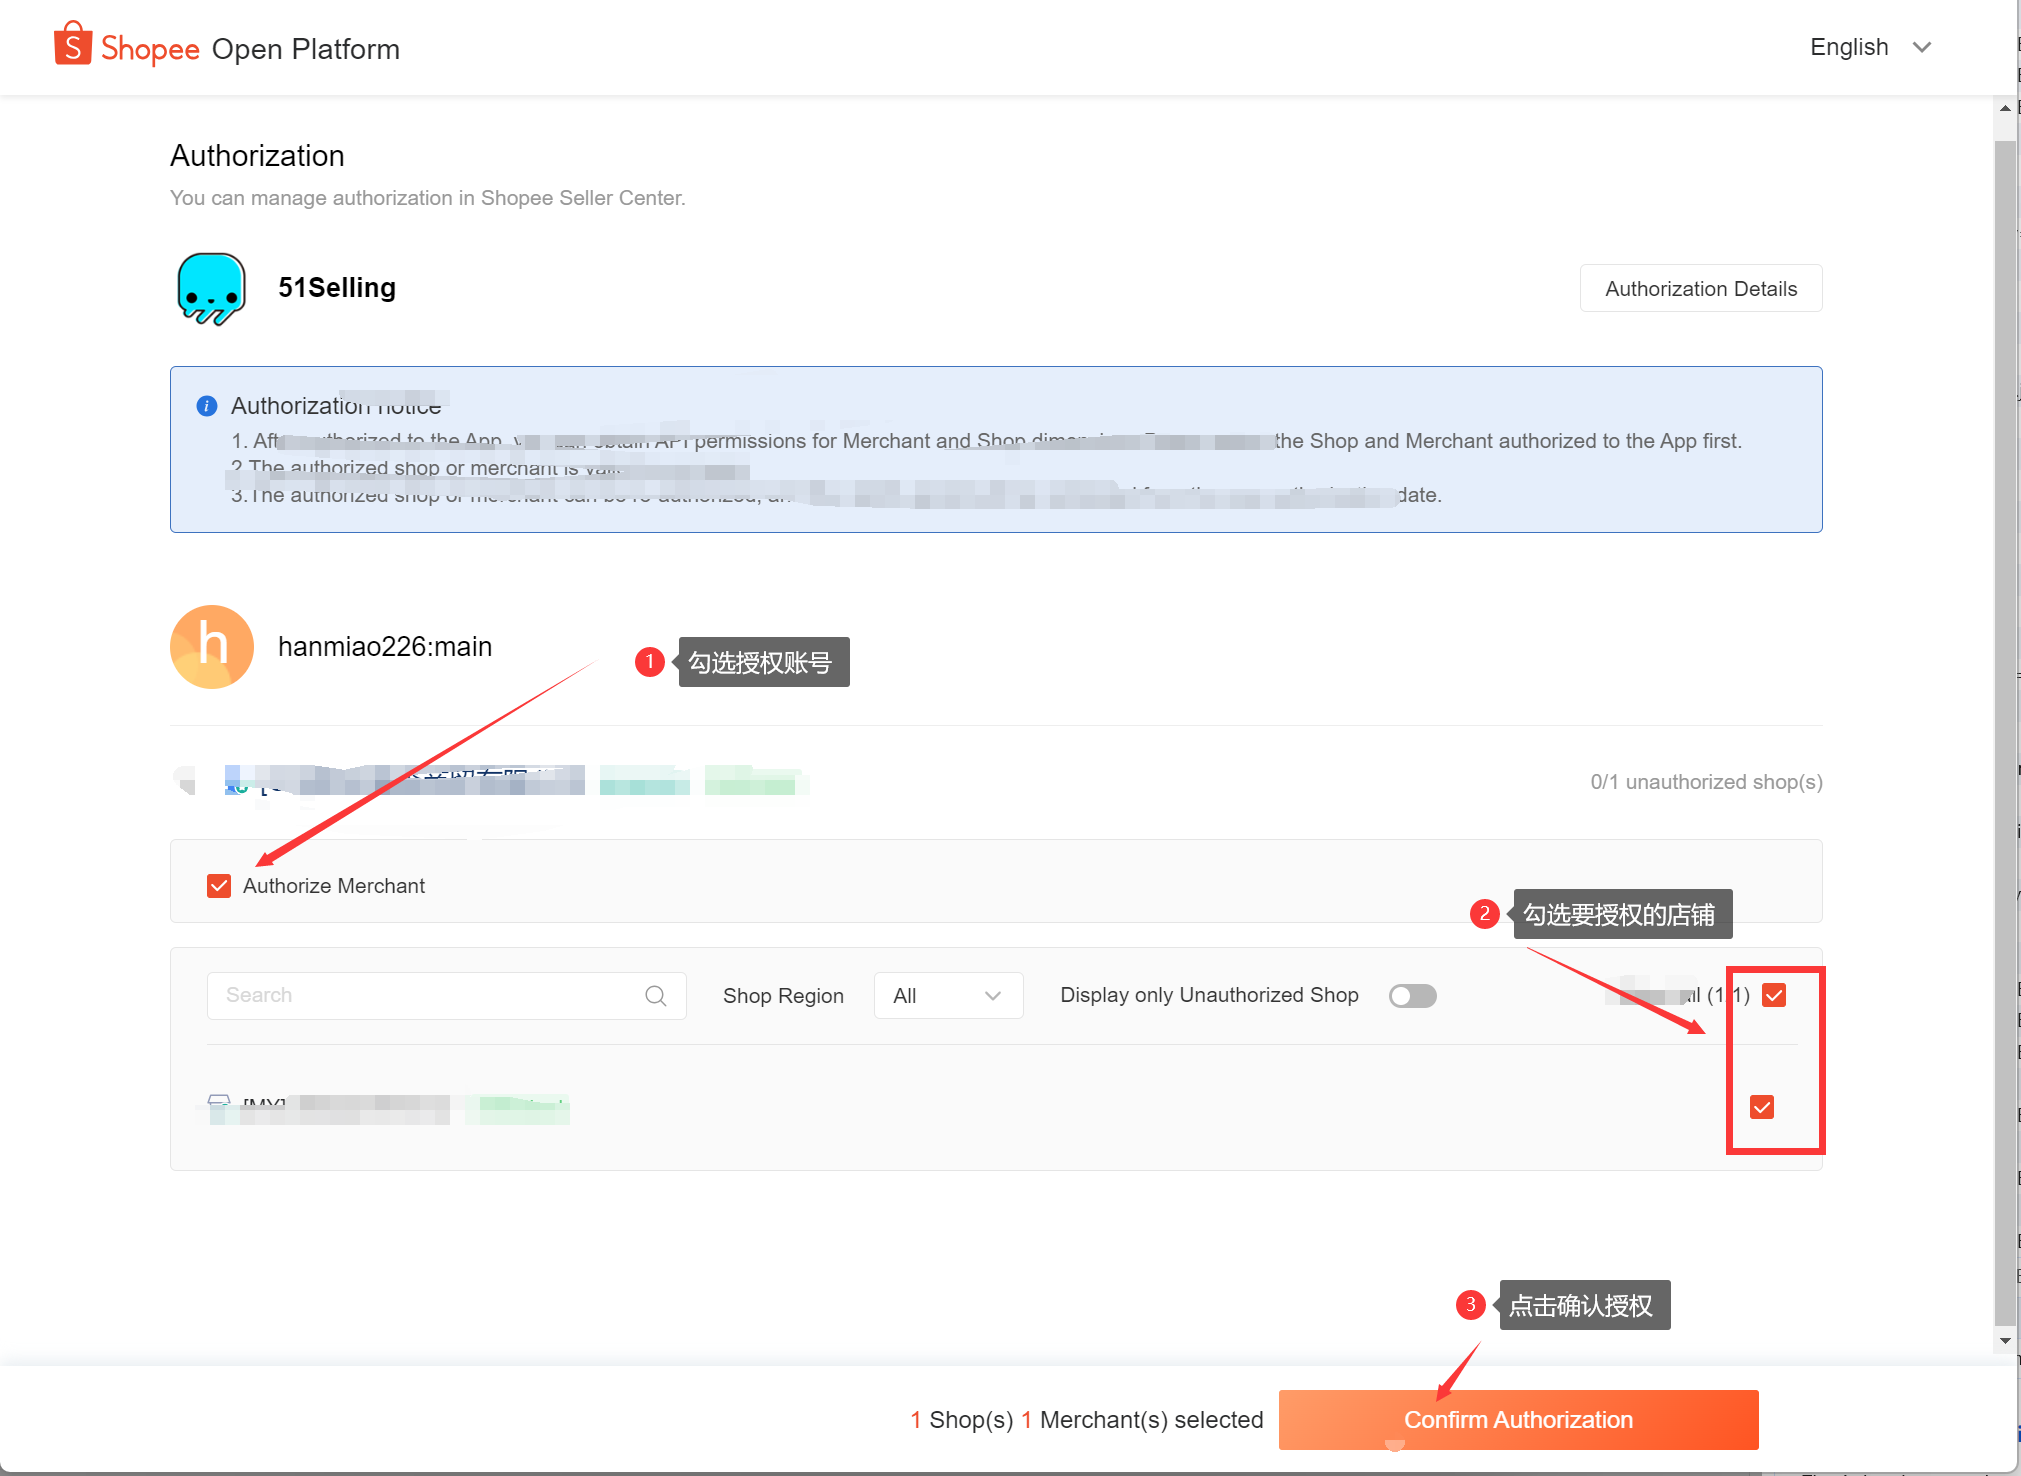Click the scrollbar down arrow

pyautogui.click(x=2005, y=1341)
